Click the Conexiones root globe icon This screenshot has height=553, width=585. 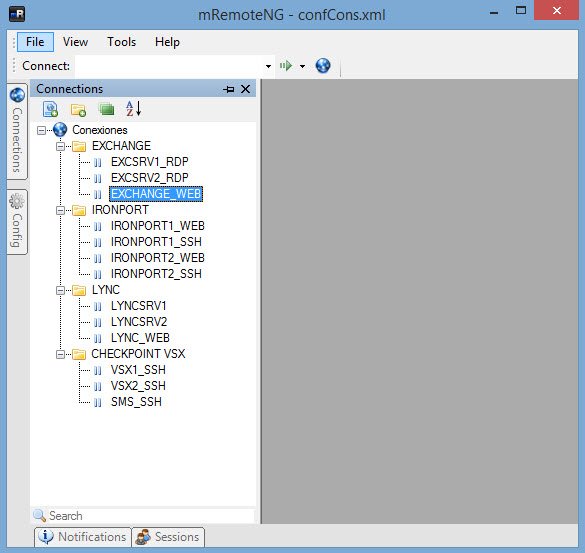[60, 130]
